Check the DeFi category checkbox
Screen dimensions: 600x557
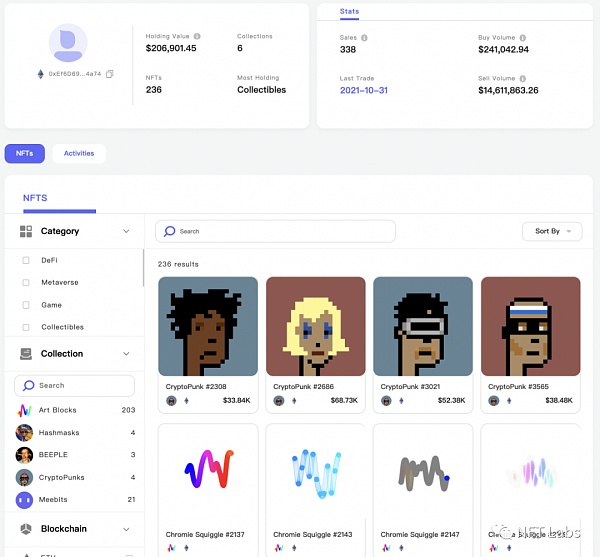tap(26, 260)
